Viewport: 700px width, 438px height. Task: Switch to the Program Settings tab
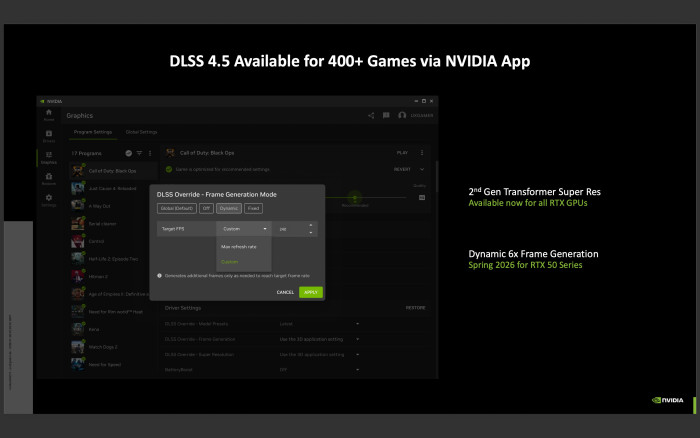(x=93, y=132)
